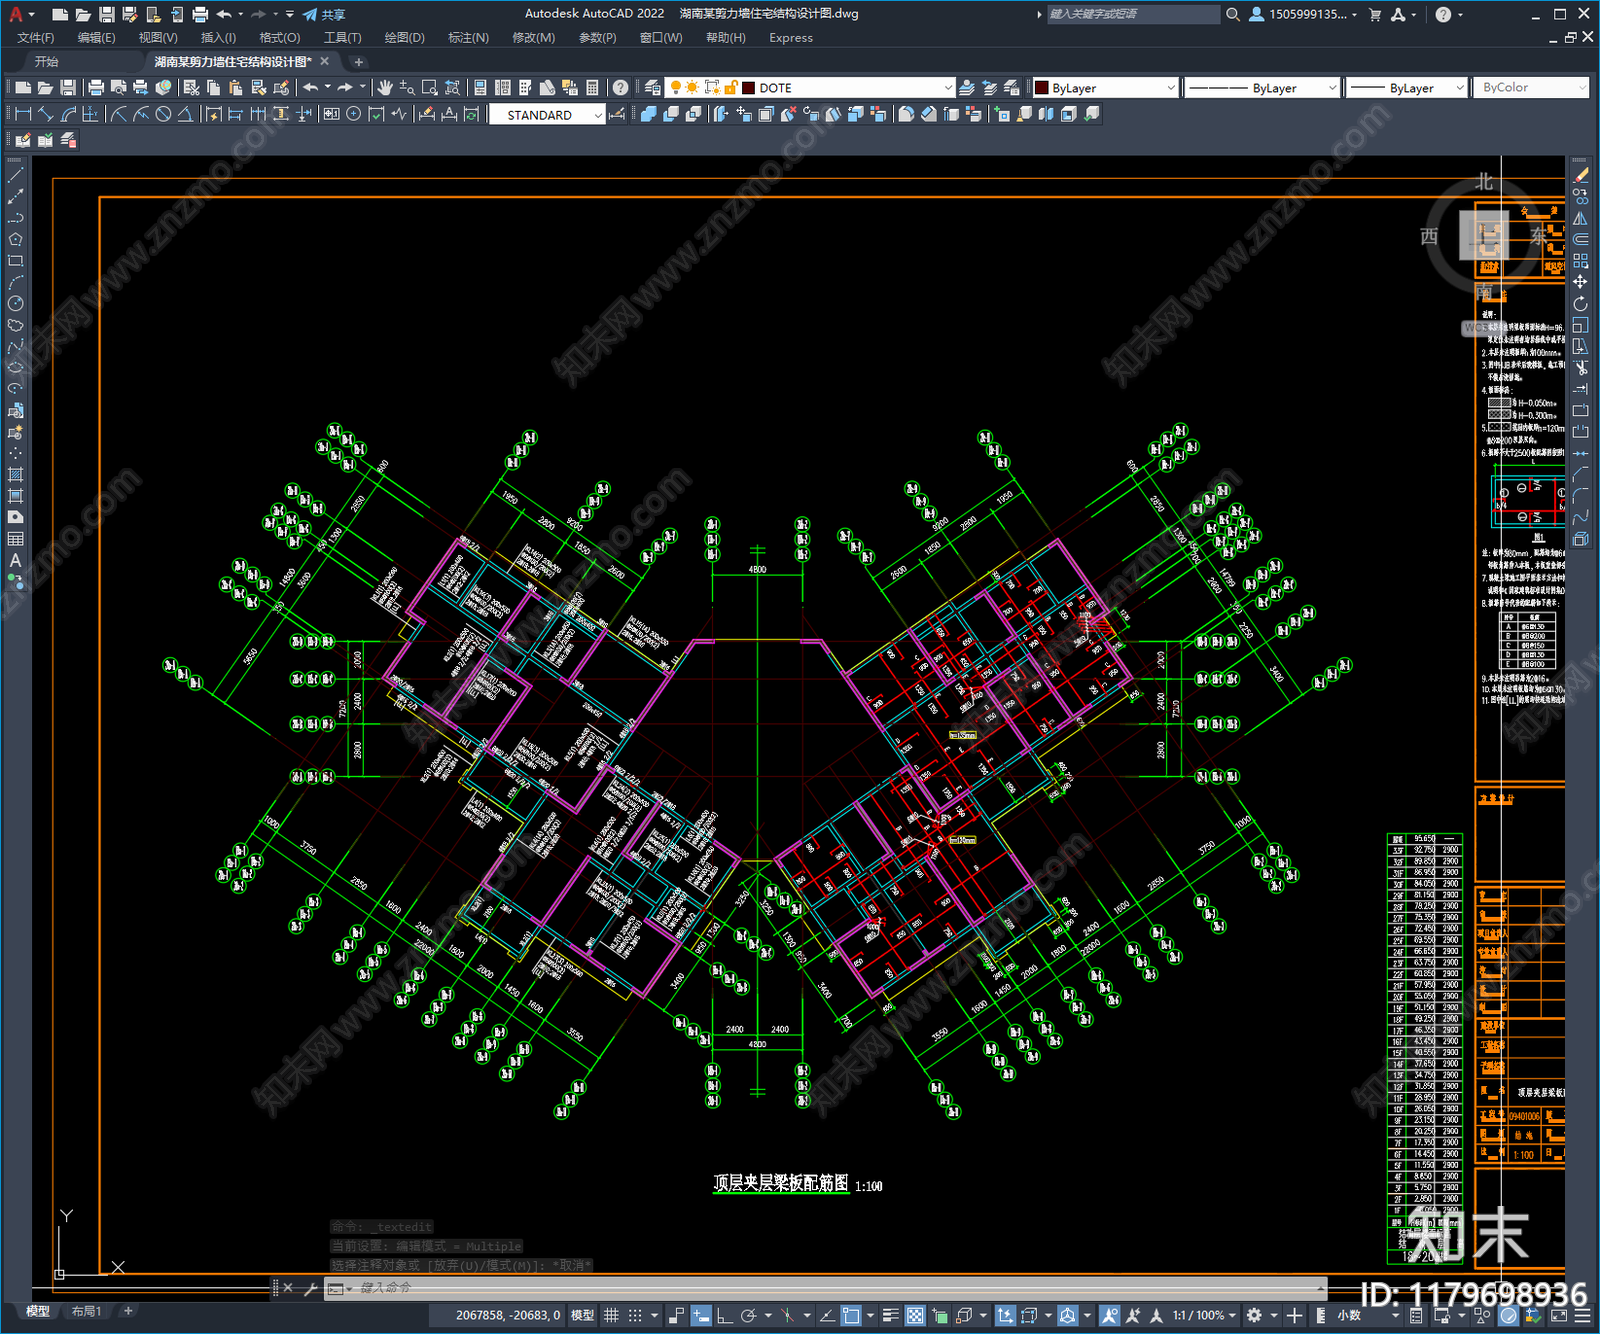
Task: Click the Eraser tool at top of modify toolbar
Action: (x=1580, y=175)
